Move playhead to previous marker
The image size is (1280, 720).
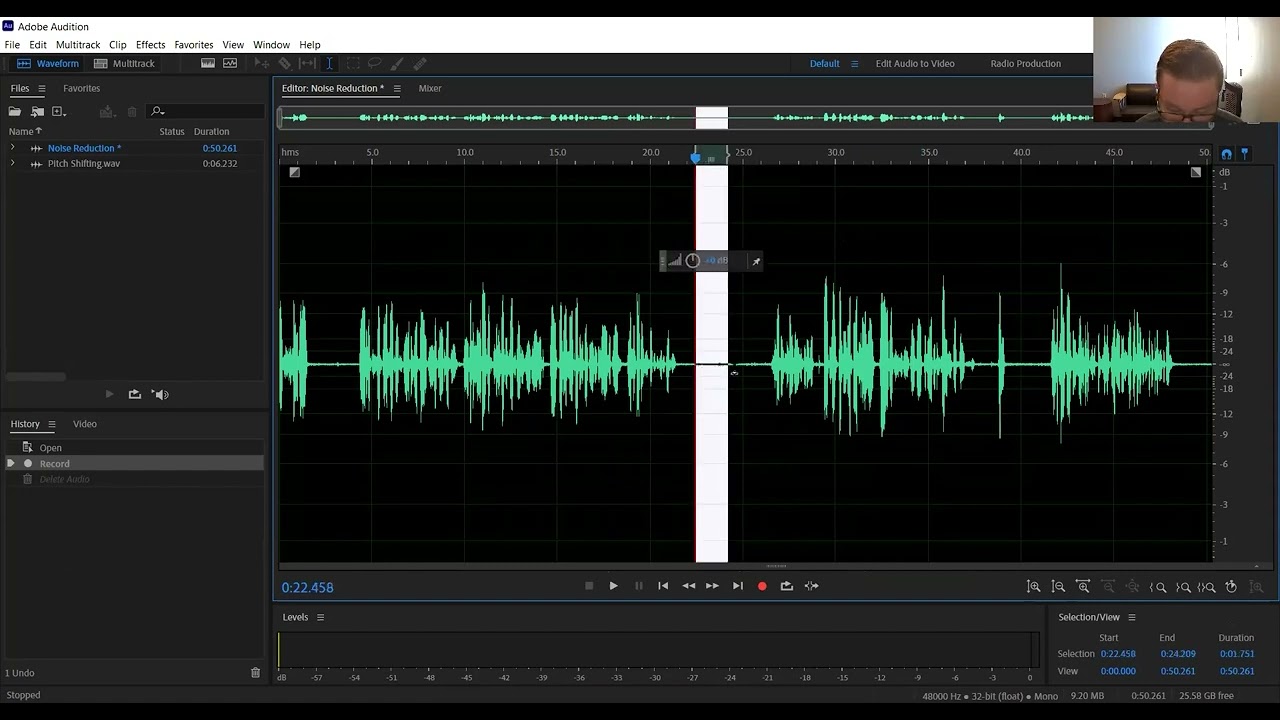pyautogui.click(x=663, y=586)
